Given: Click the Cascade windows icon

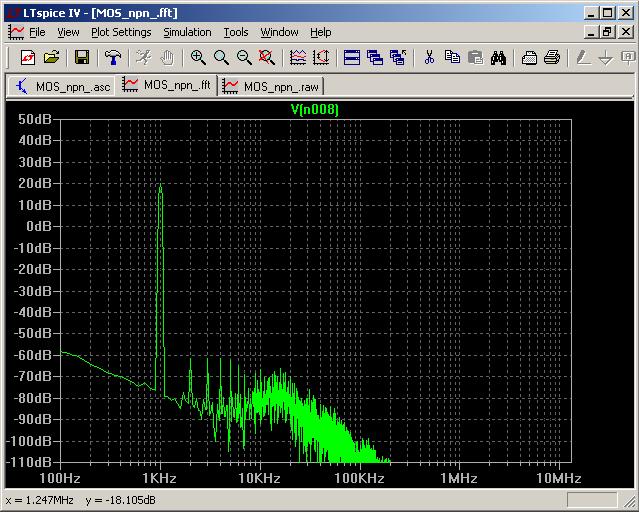Looking at the screenshot, I should point(375,57).
